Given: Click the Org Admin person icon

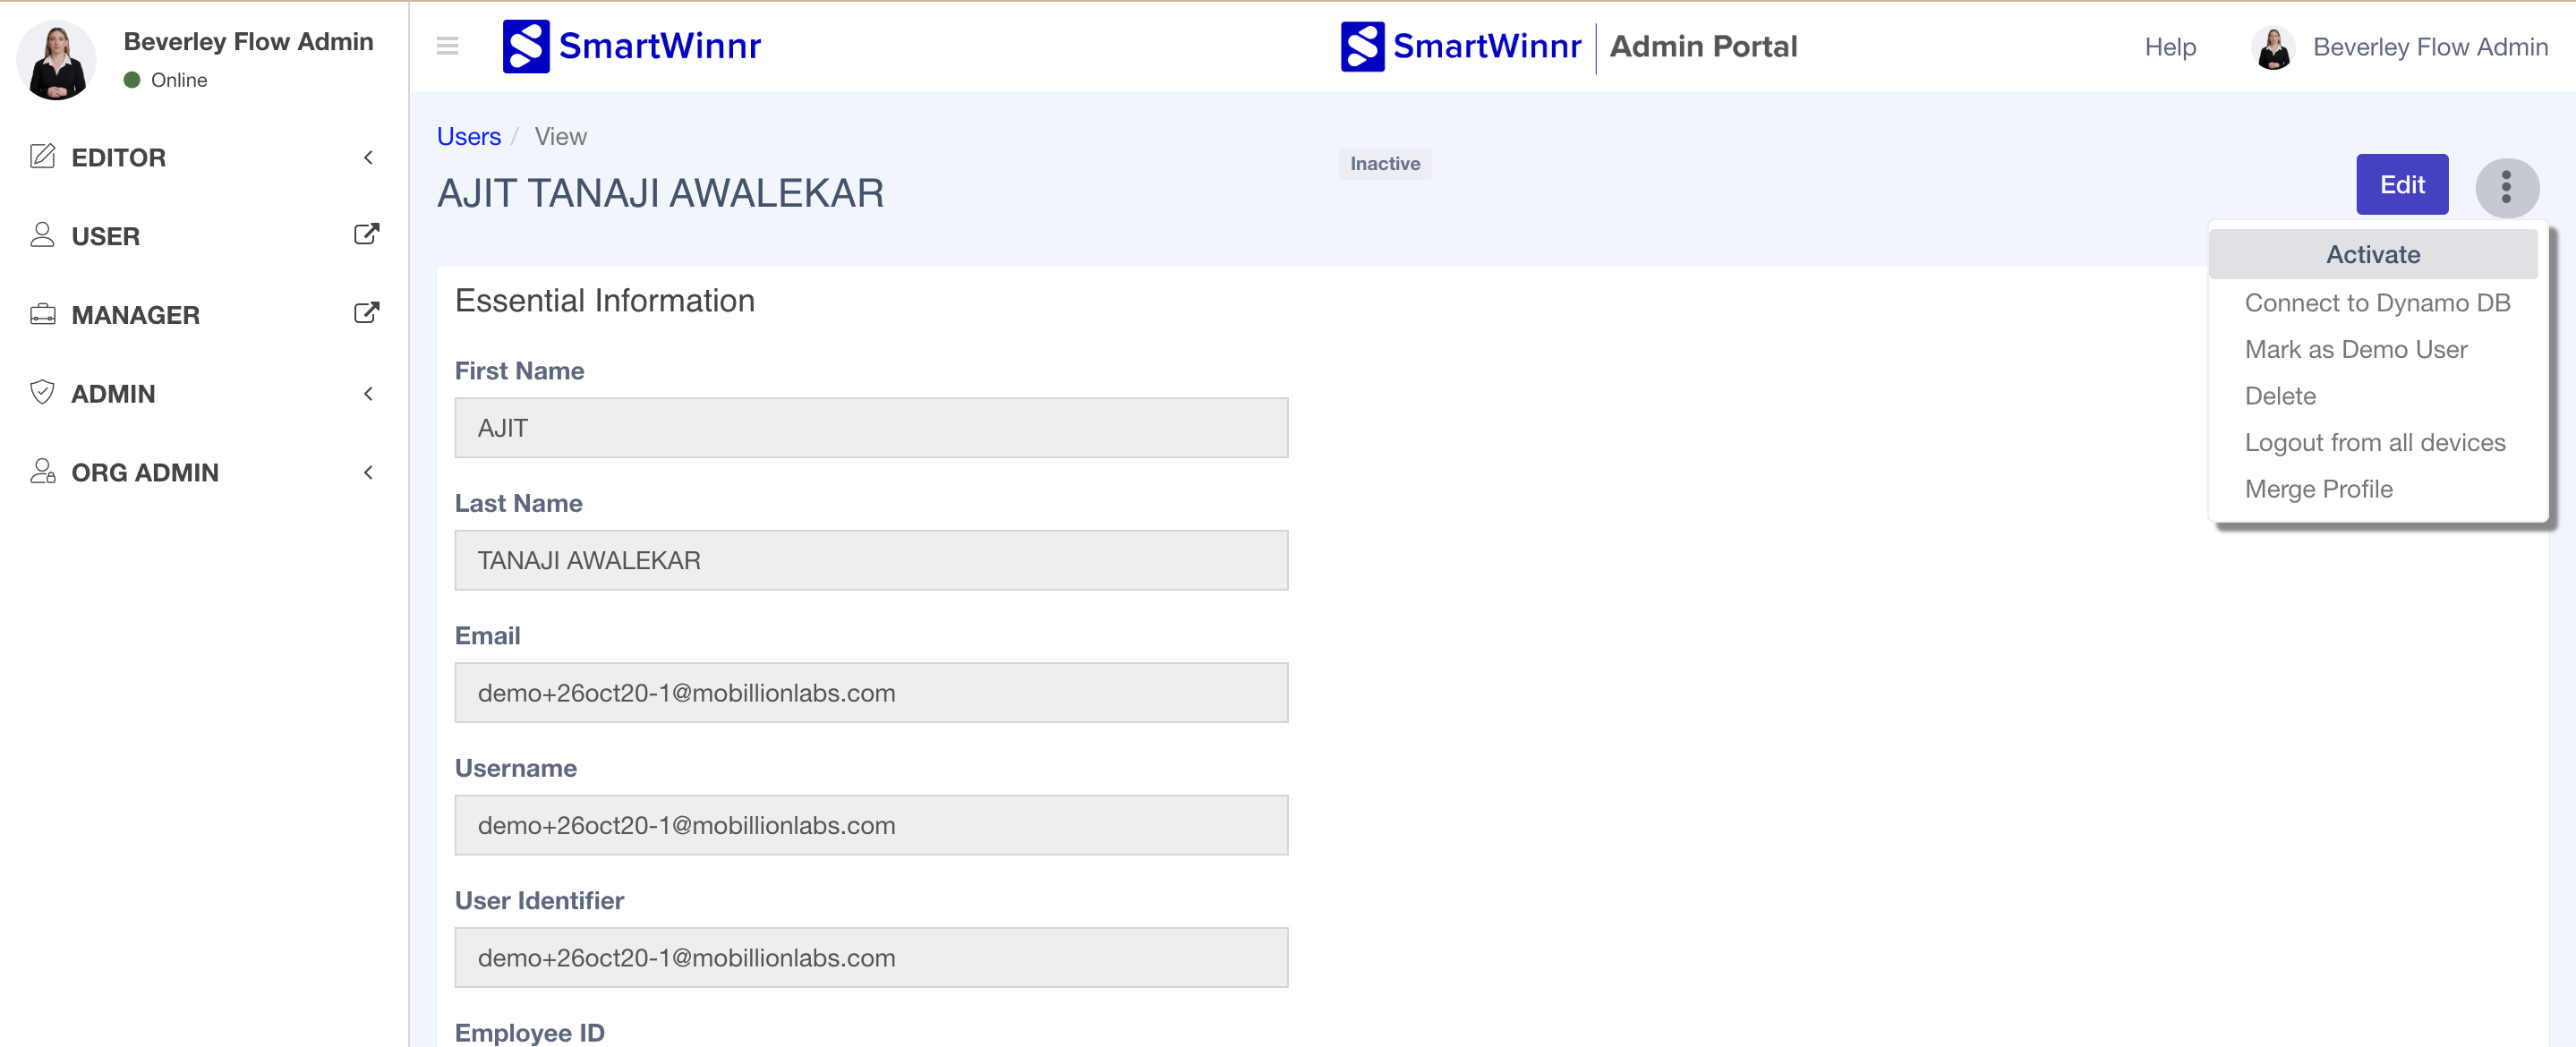Looking at the screenshot, I should click(42, 471).
